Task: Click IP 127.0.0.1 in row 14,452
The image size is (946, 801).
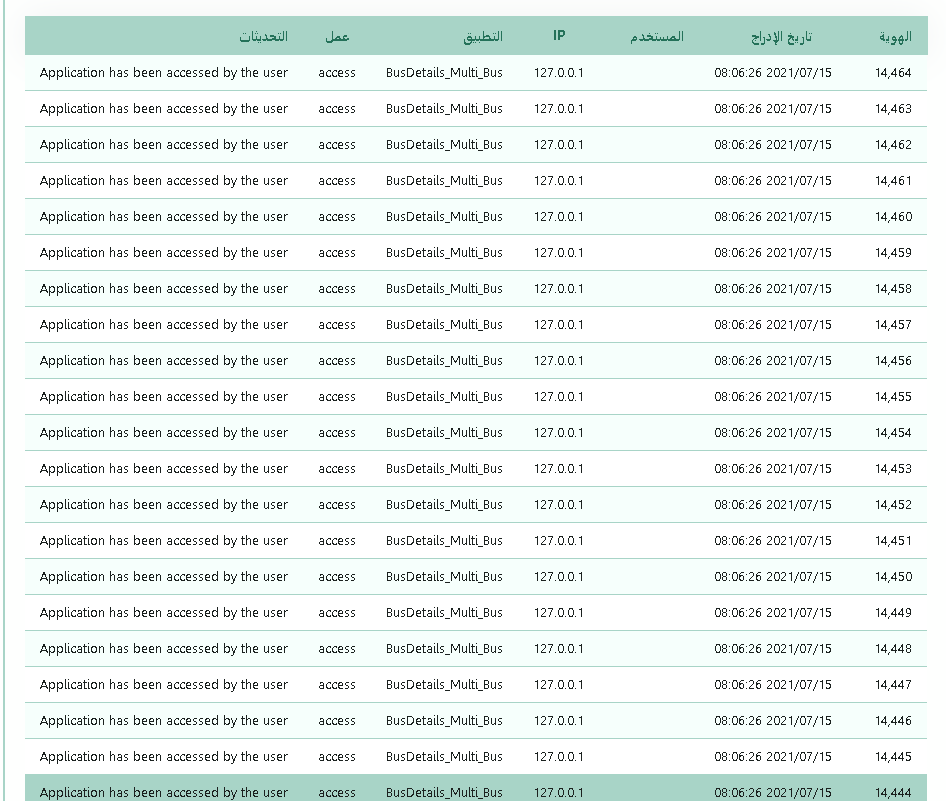Action: 559,505
